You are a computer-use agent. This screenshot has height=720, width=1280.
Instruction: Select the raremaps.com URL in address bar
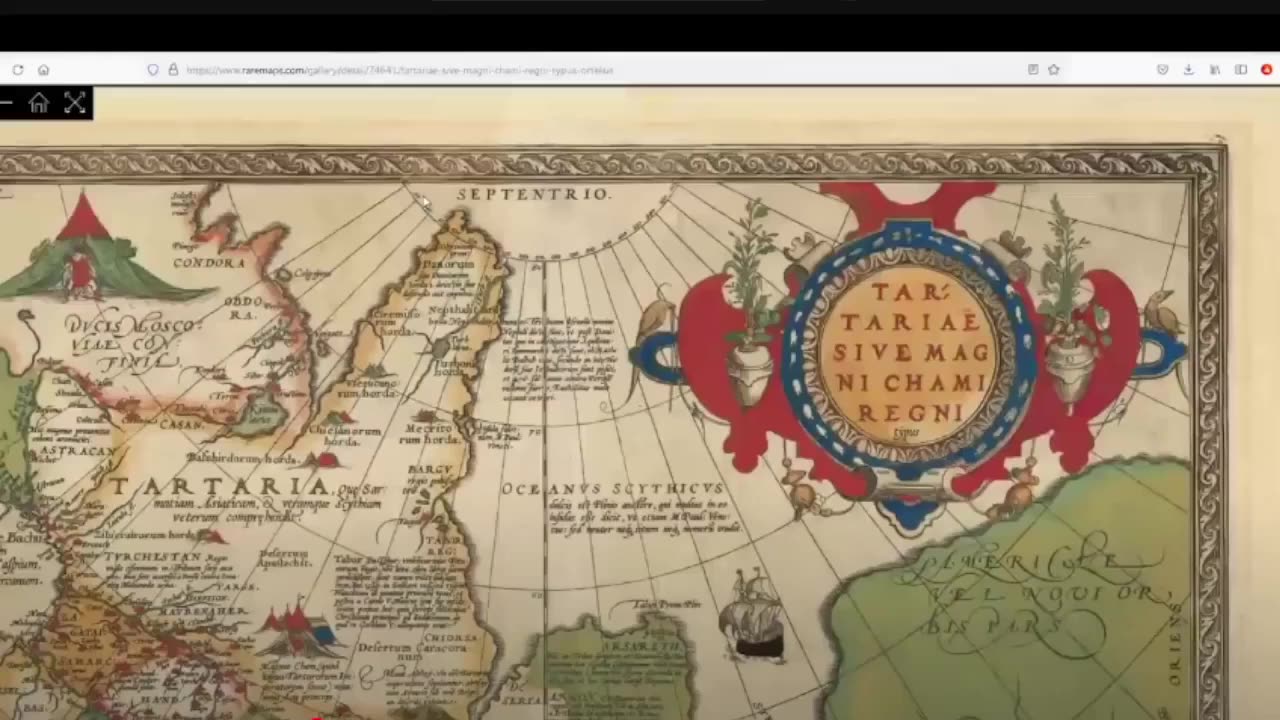(x=399, y=70)
